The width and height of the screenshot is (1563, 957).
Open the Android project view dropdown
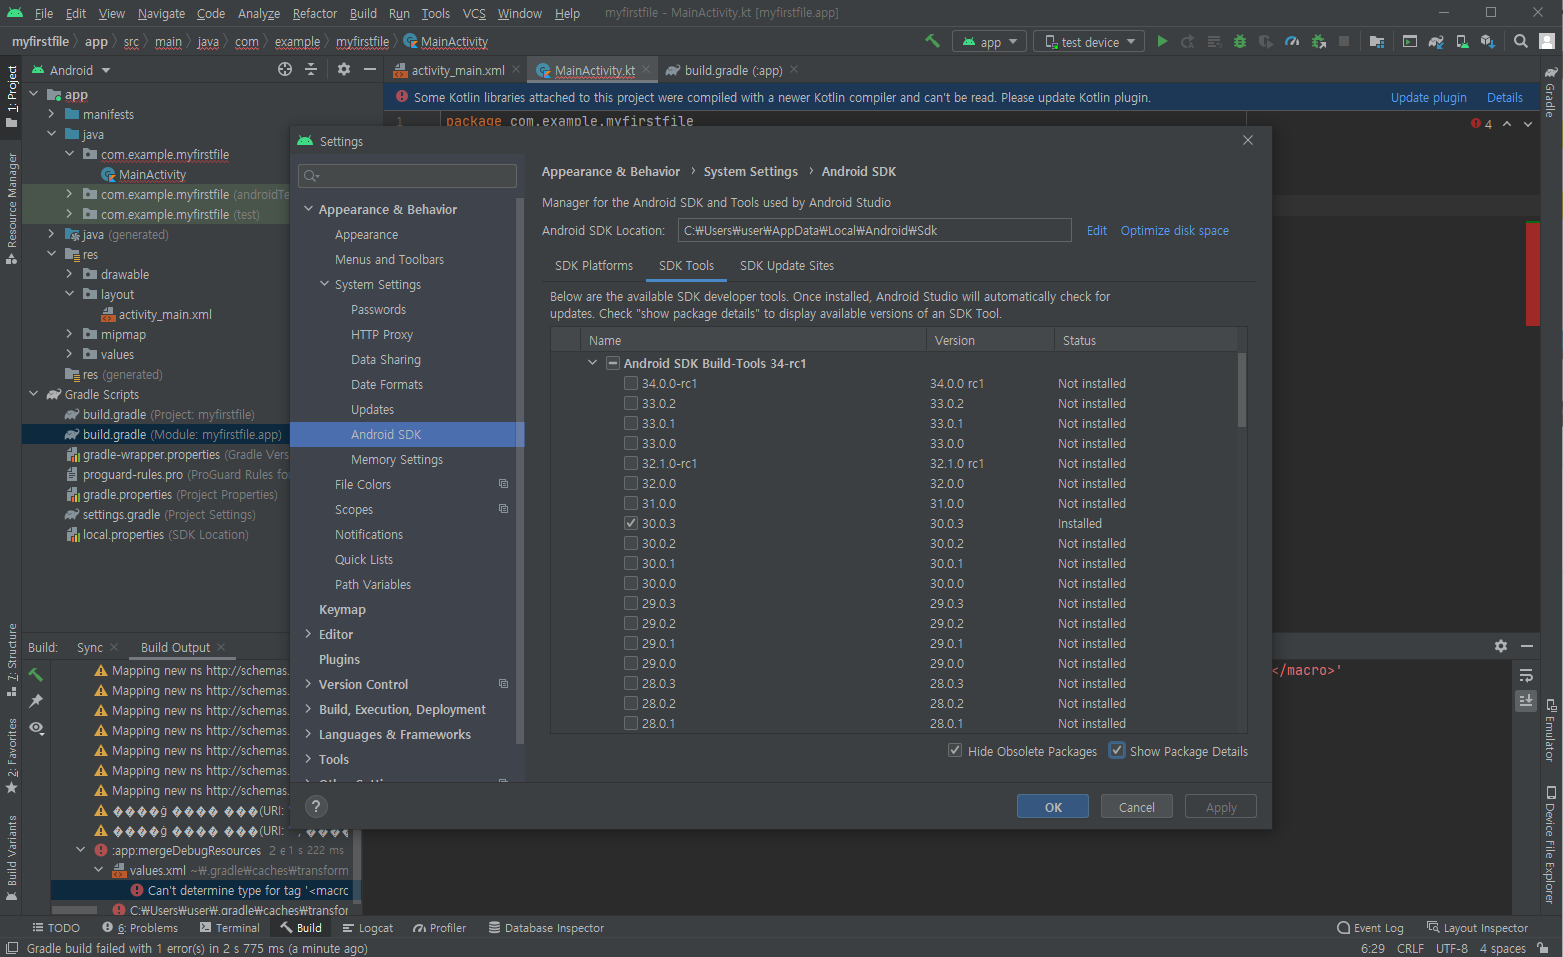[x=71, y=70]
